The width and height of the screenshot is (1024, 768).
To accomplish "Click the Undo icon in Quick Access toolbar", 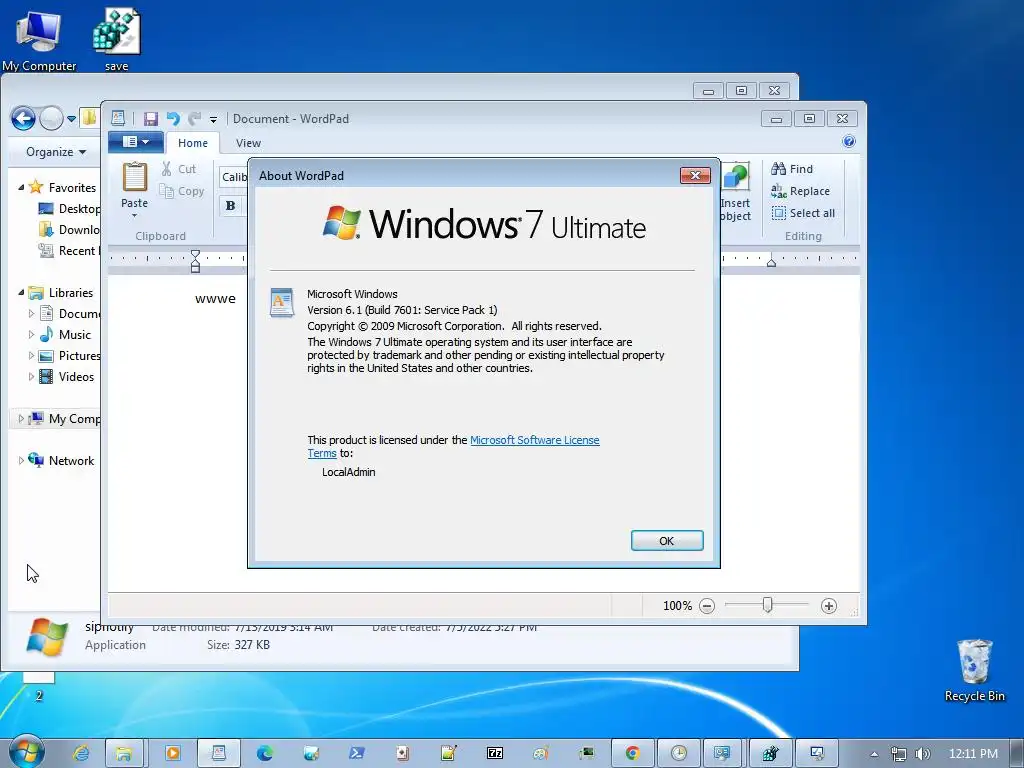I will 173,119.
